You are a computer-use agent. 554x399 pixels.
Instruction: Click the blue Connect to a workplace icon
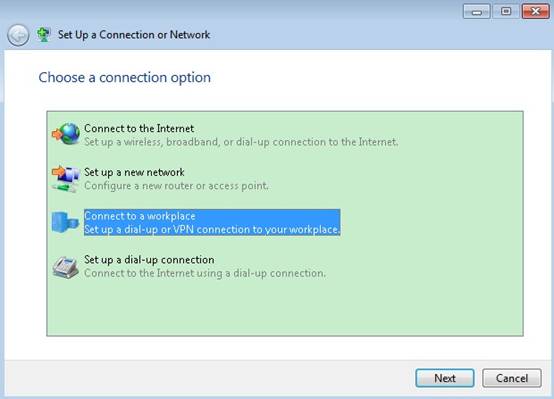click(x=65, y=222)
